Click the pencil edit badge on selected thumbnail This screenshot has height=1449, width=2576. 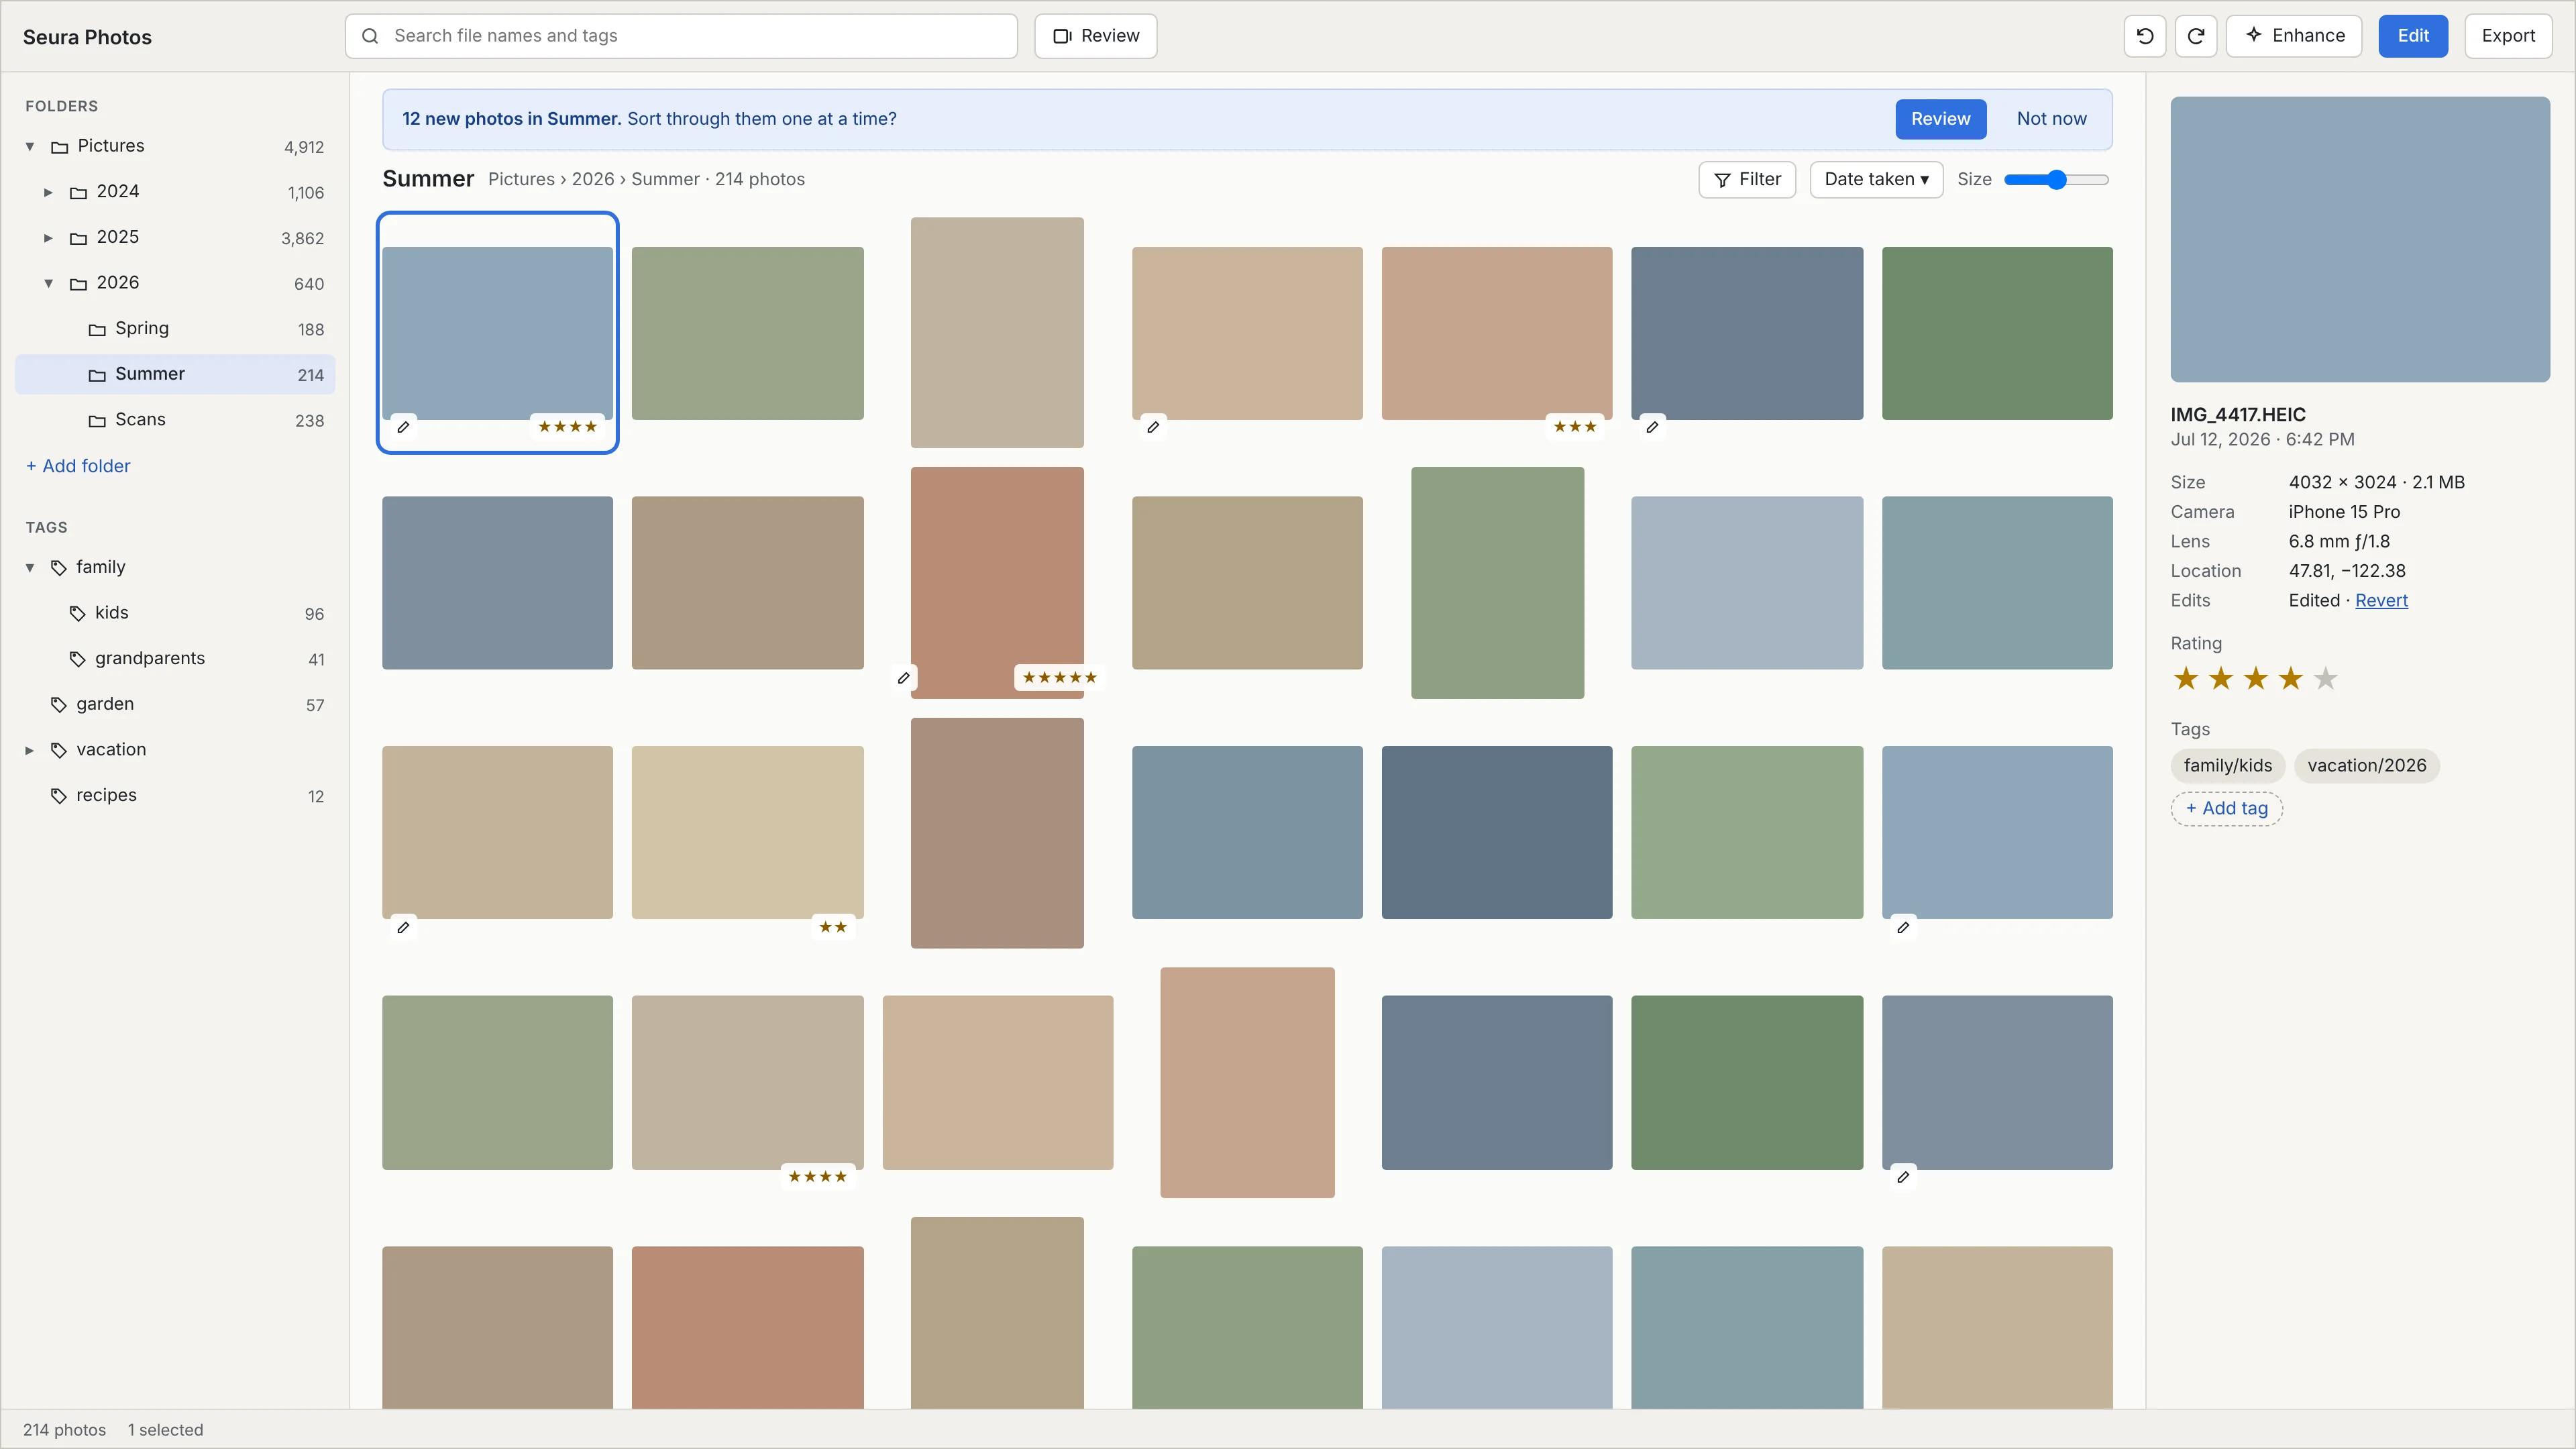[404, 427]
